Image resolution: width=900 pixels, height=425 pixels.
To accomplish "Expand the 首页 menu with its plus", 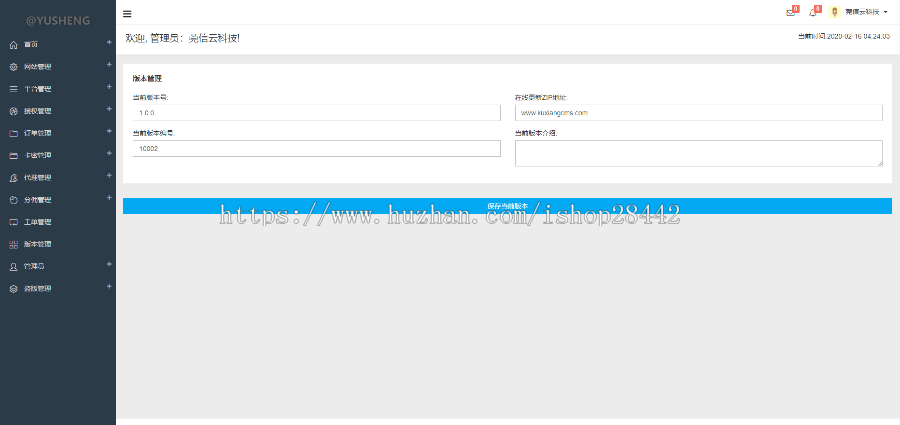I will point(109,42).
